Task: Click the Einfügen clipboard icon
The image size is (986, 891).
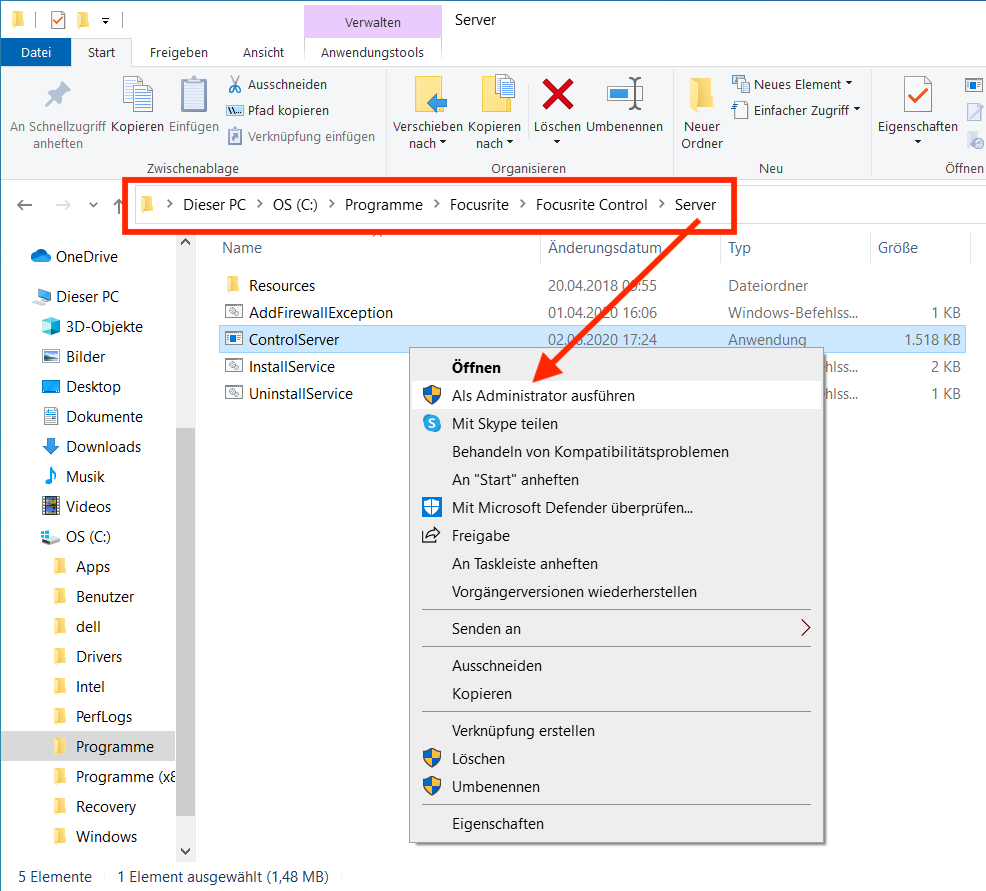Action: pyautogui.click(x=193, y=97)
